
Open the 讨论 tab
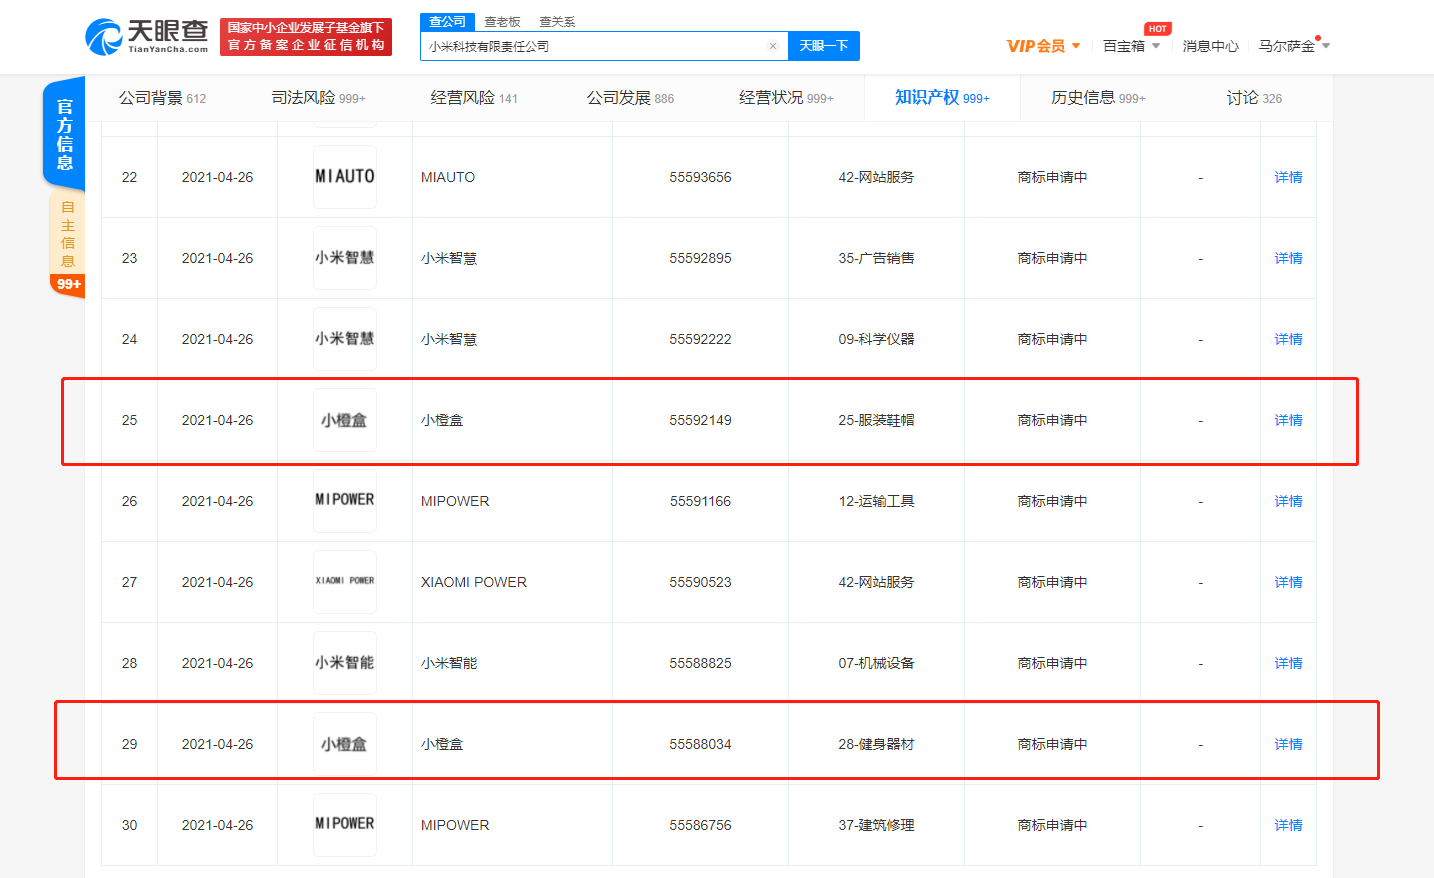[x=1254, y=98]
